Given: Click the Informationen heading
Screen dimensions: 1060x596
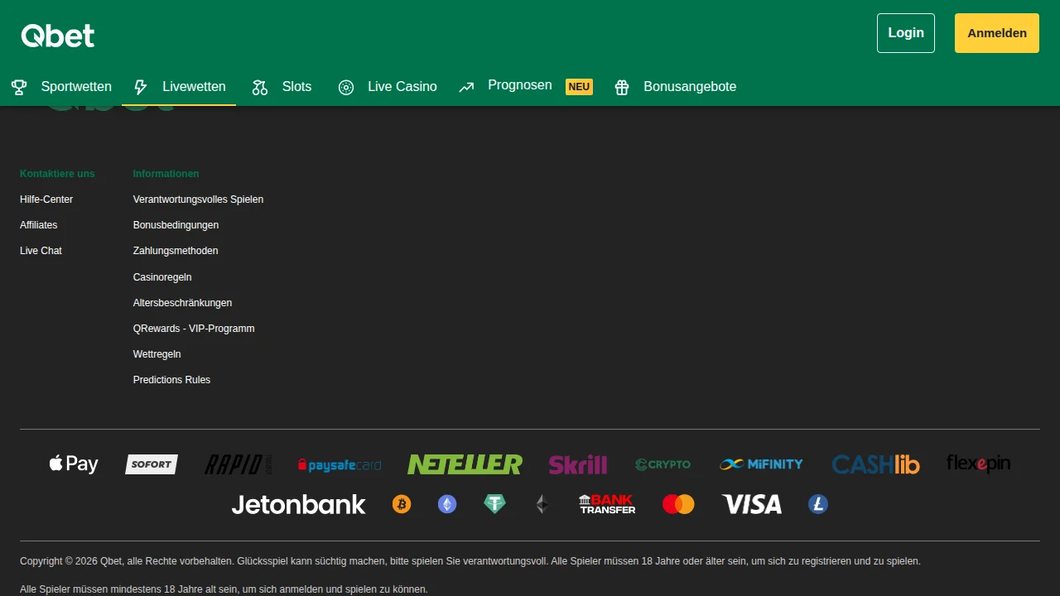Looking at the screenshot, I should click(x=166, y=174).
